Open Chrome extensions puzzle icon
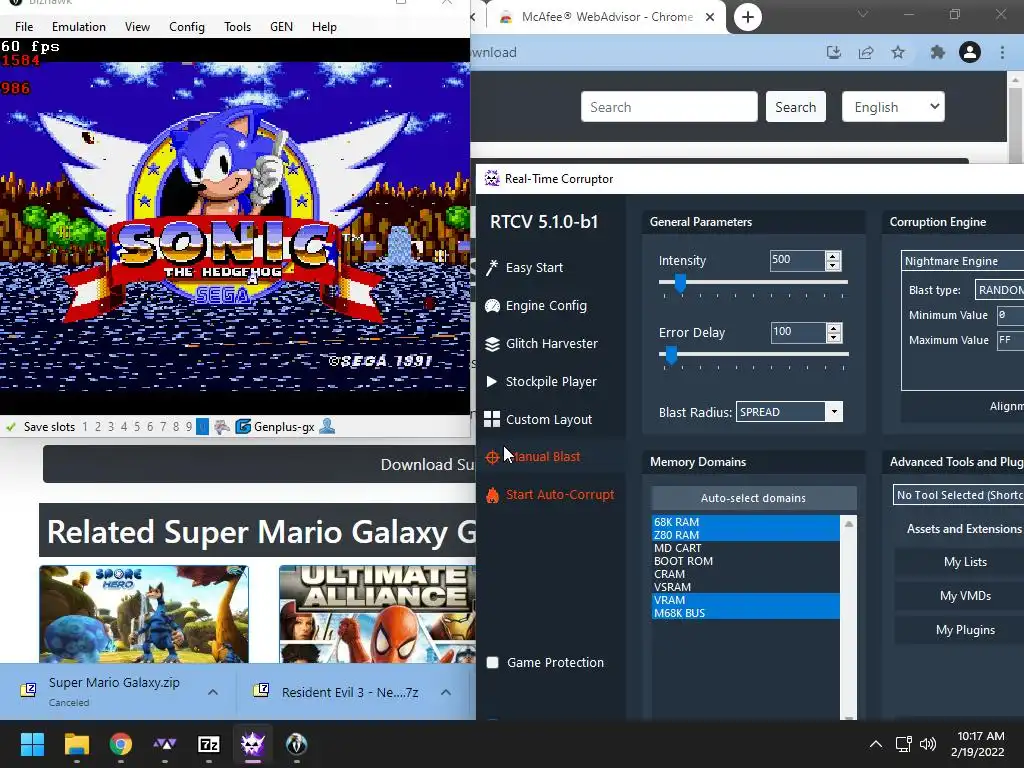1024x768 pixels. tap(938, 52)
